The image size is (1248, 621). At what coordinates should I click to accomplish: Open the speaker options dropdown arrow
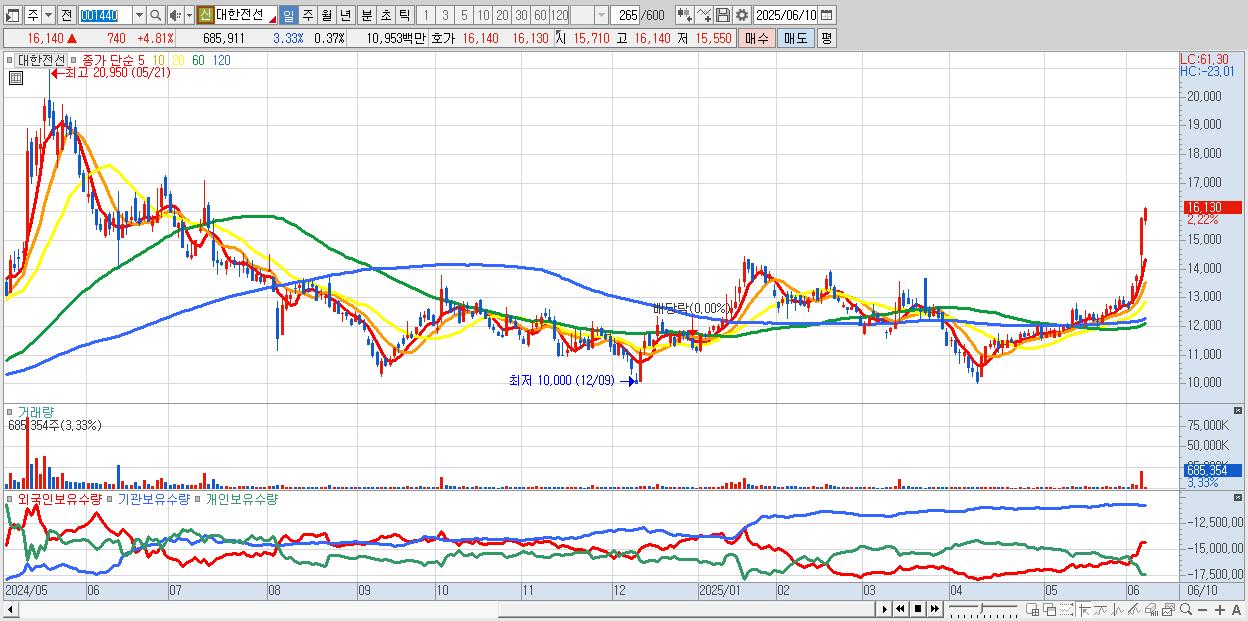coord(189,15)
